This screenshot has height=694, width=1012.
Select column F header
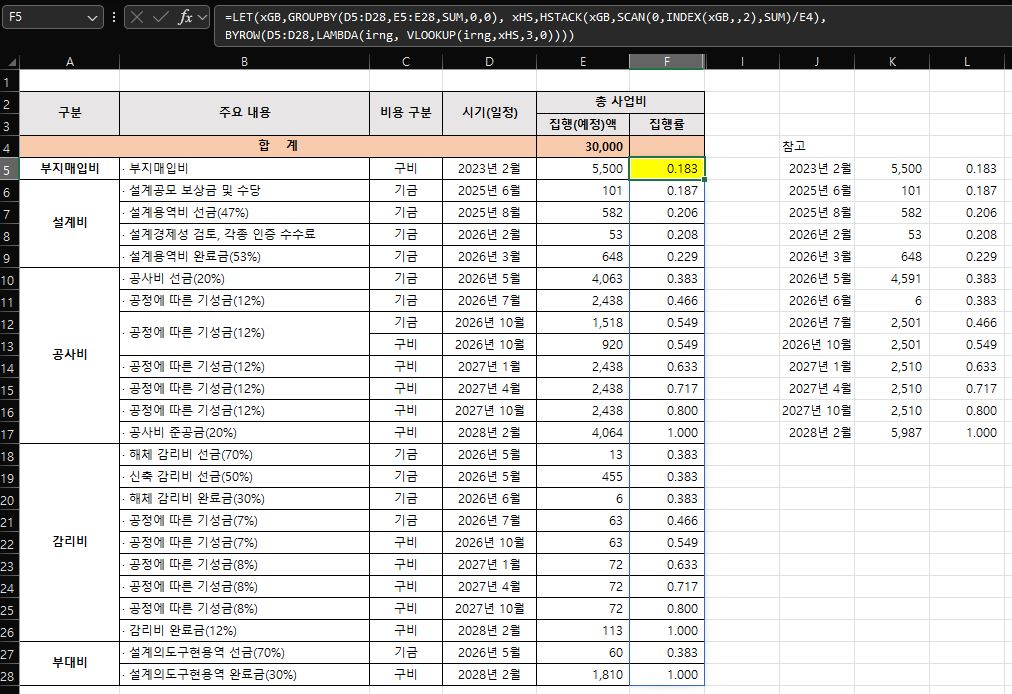point(666,62)
